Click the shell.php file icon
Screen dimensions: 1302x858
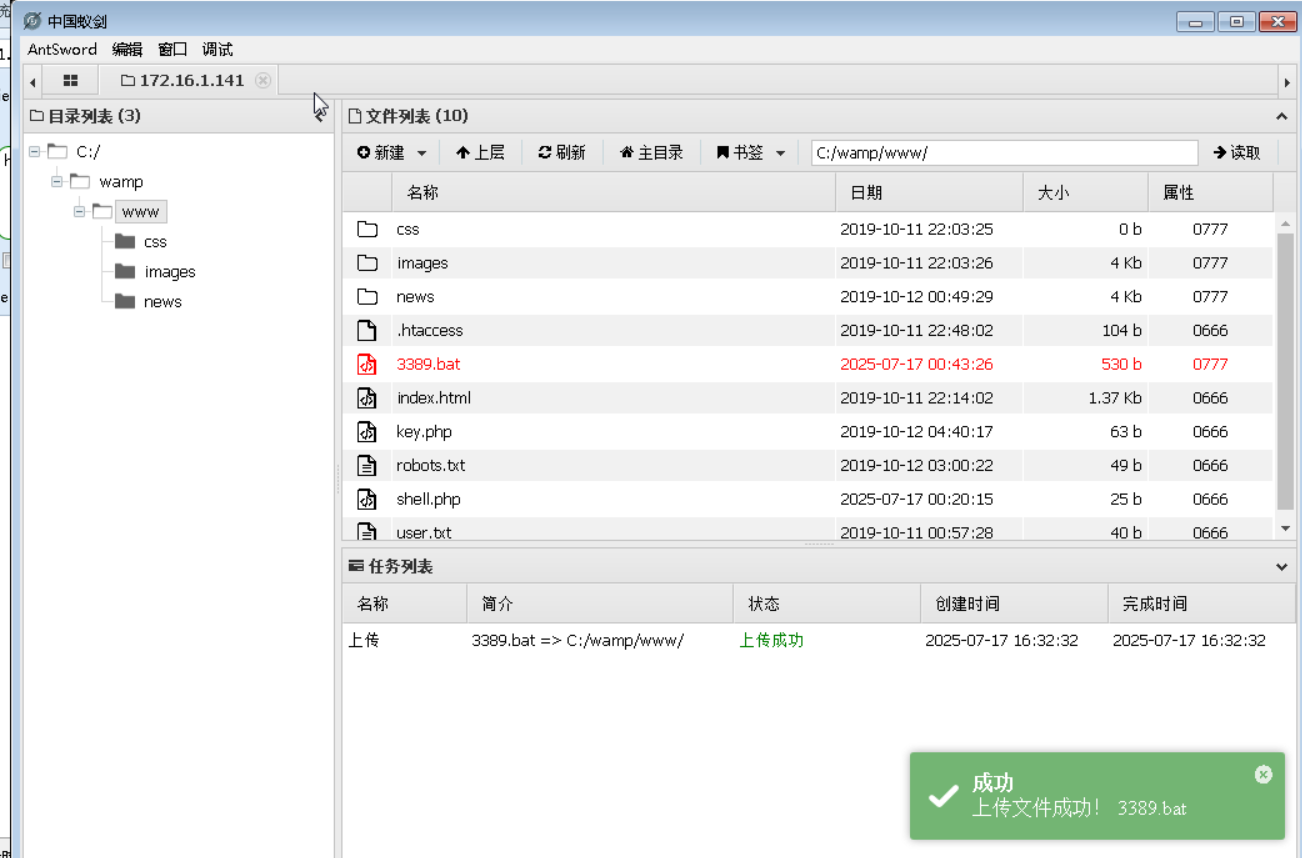pos(367,499)
